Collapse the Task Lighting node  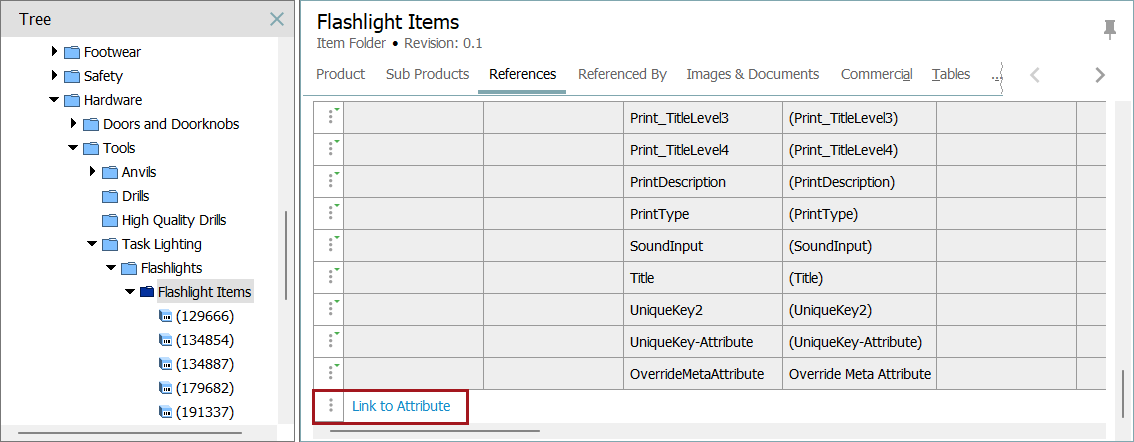92,244
